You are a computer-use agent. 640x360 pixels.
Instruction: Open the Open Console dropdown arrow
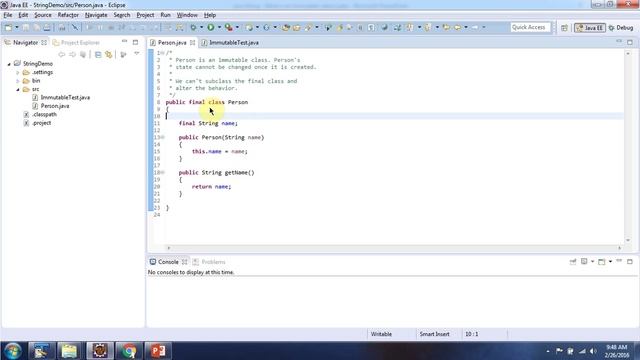coord(610,261)
